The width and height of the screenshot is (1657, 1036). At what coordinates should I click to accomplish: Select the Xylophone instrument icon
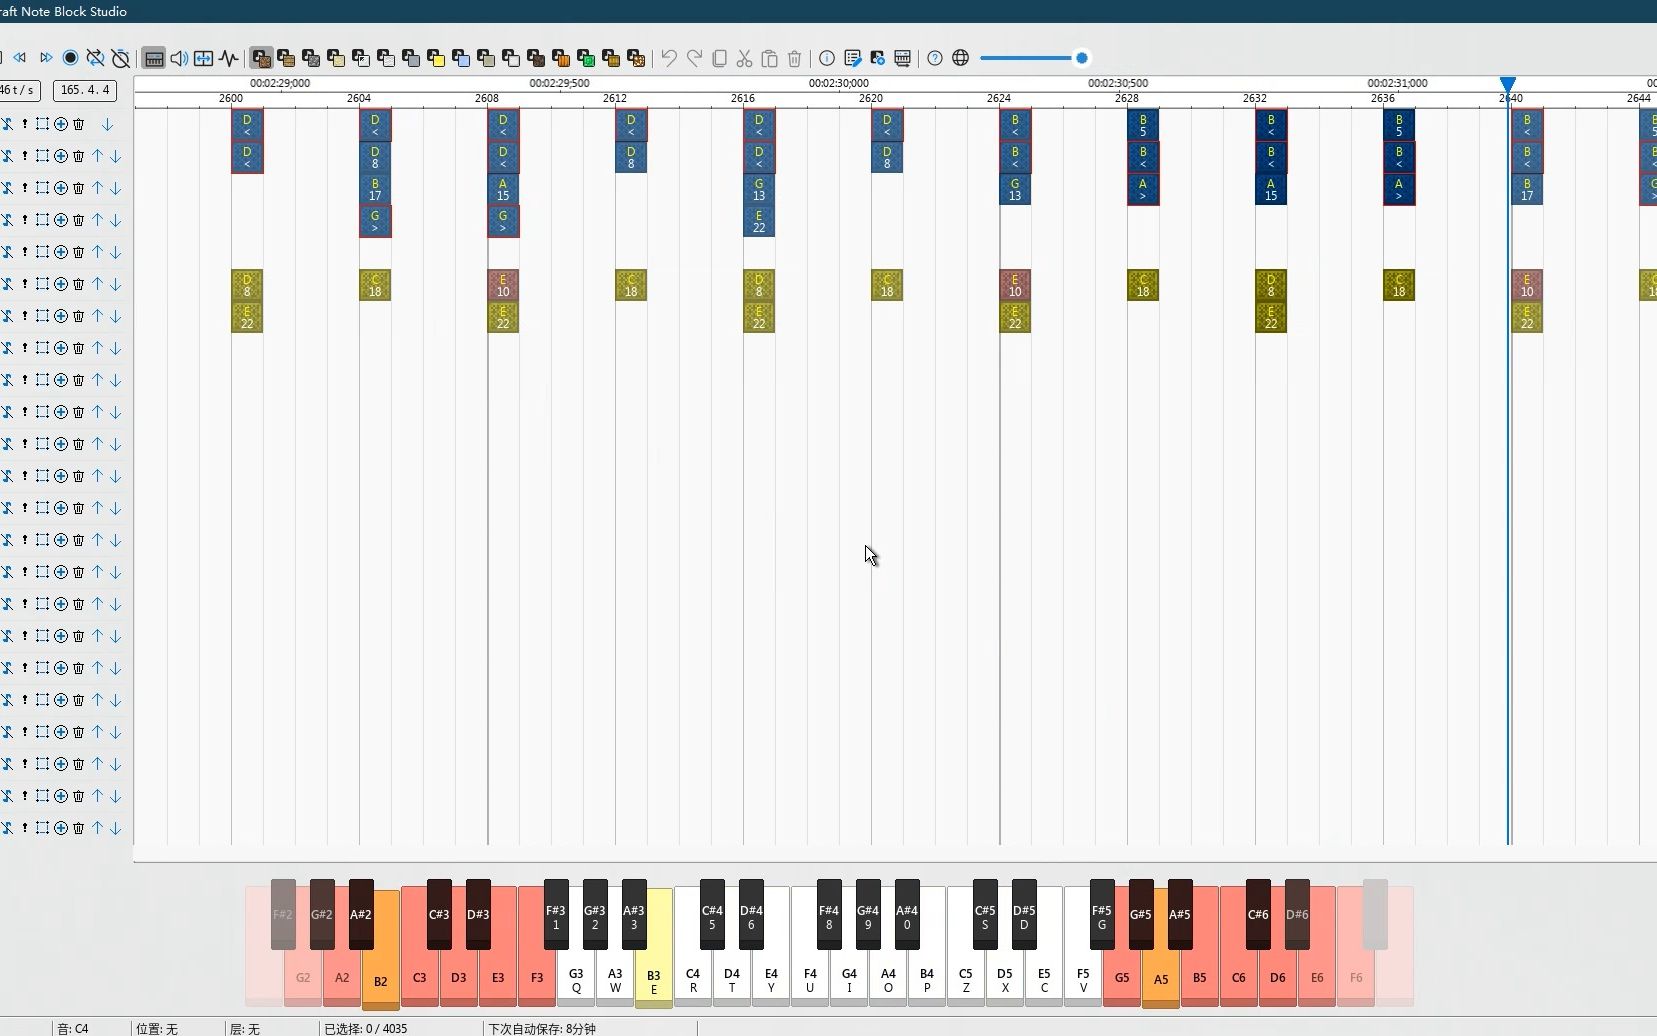click(486, 58)
